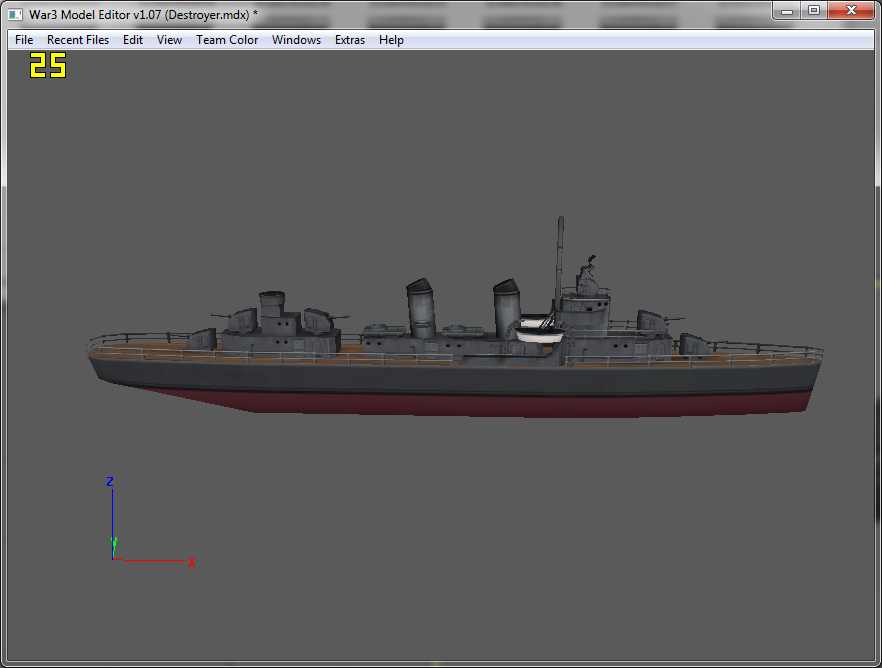Open the Team Color menu
Image resolution: width=882 pixels, height=668 pixels.
pyautogui.click(x=227, y=40)
